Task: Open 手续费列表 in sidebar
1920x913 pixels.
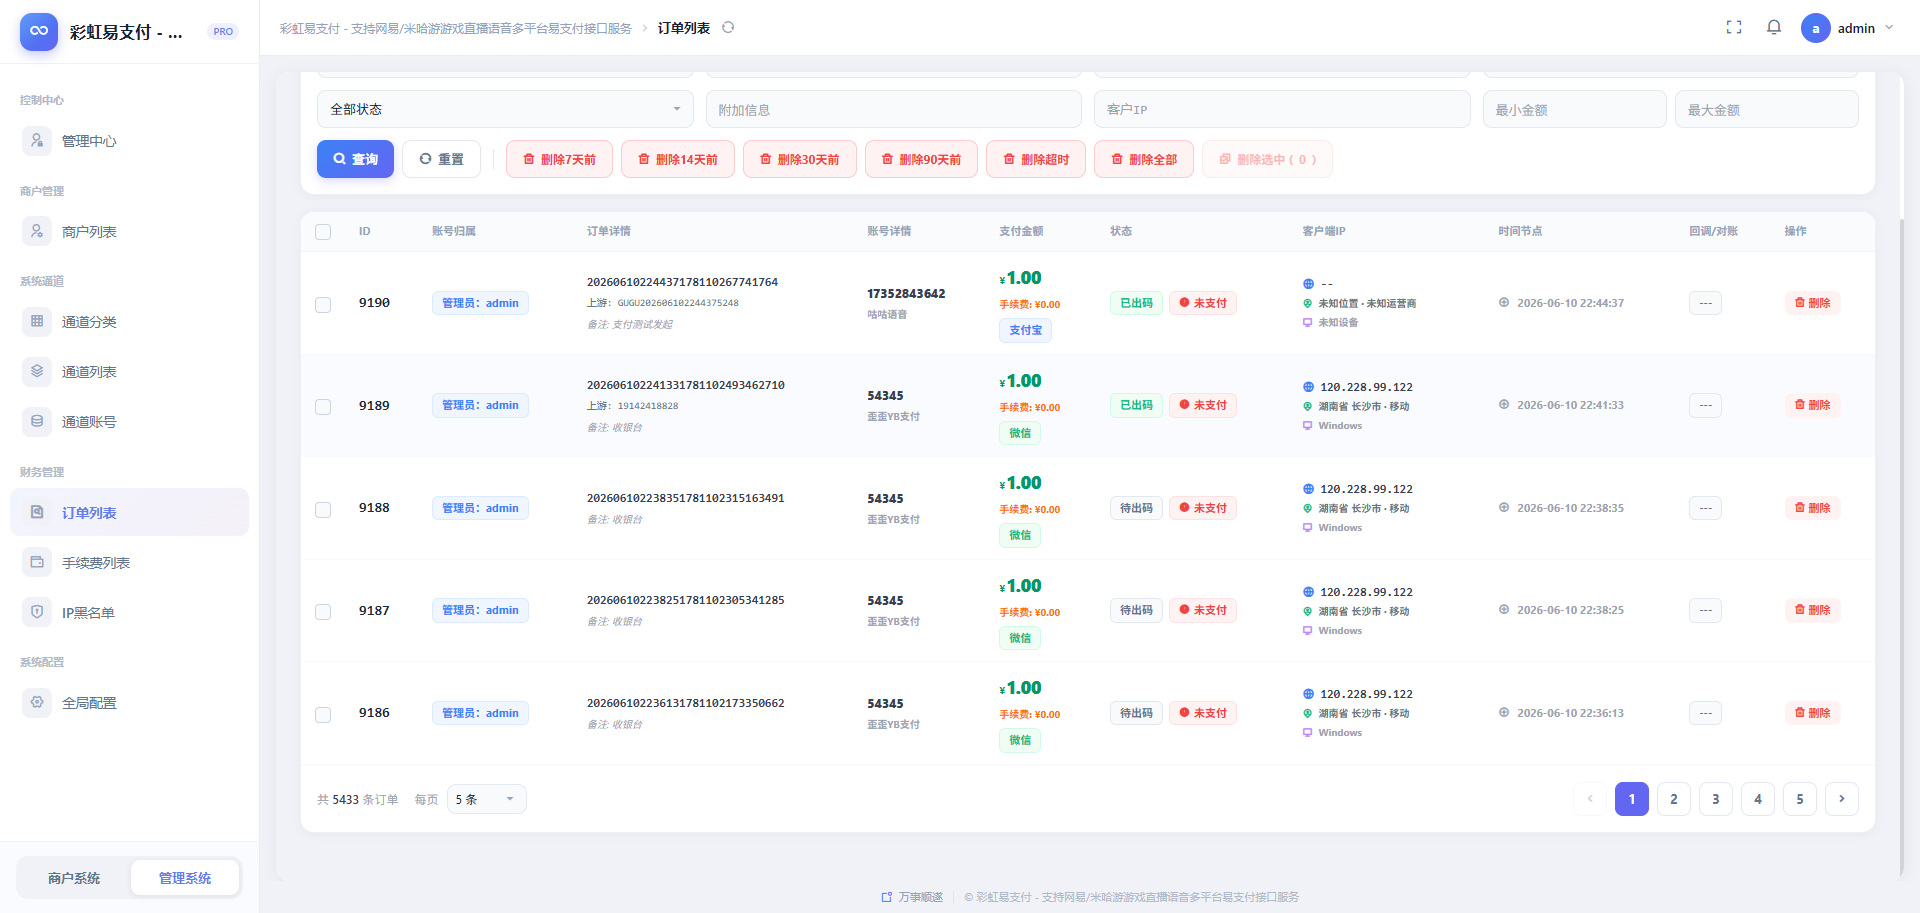Action: pyautogui.click(x=129, y=563)
